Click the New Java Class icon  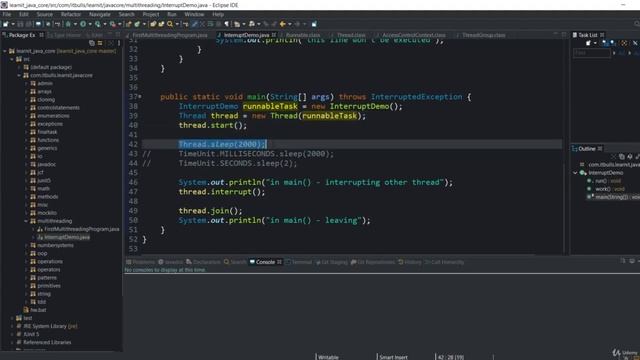(x=137, y=24)
